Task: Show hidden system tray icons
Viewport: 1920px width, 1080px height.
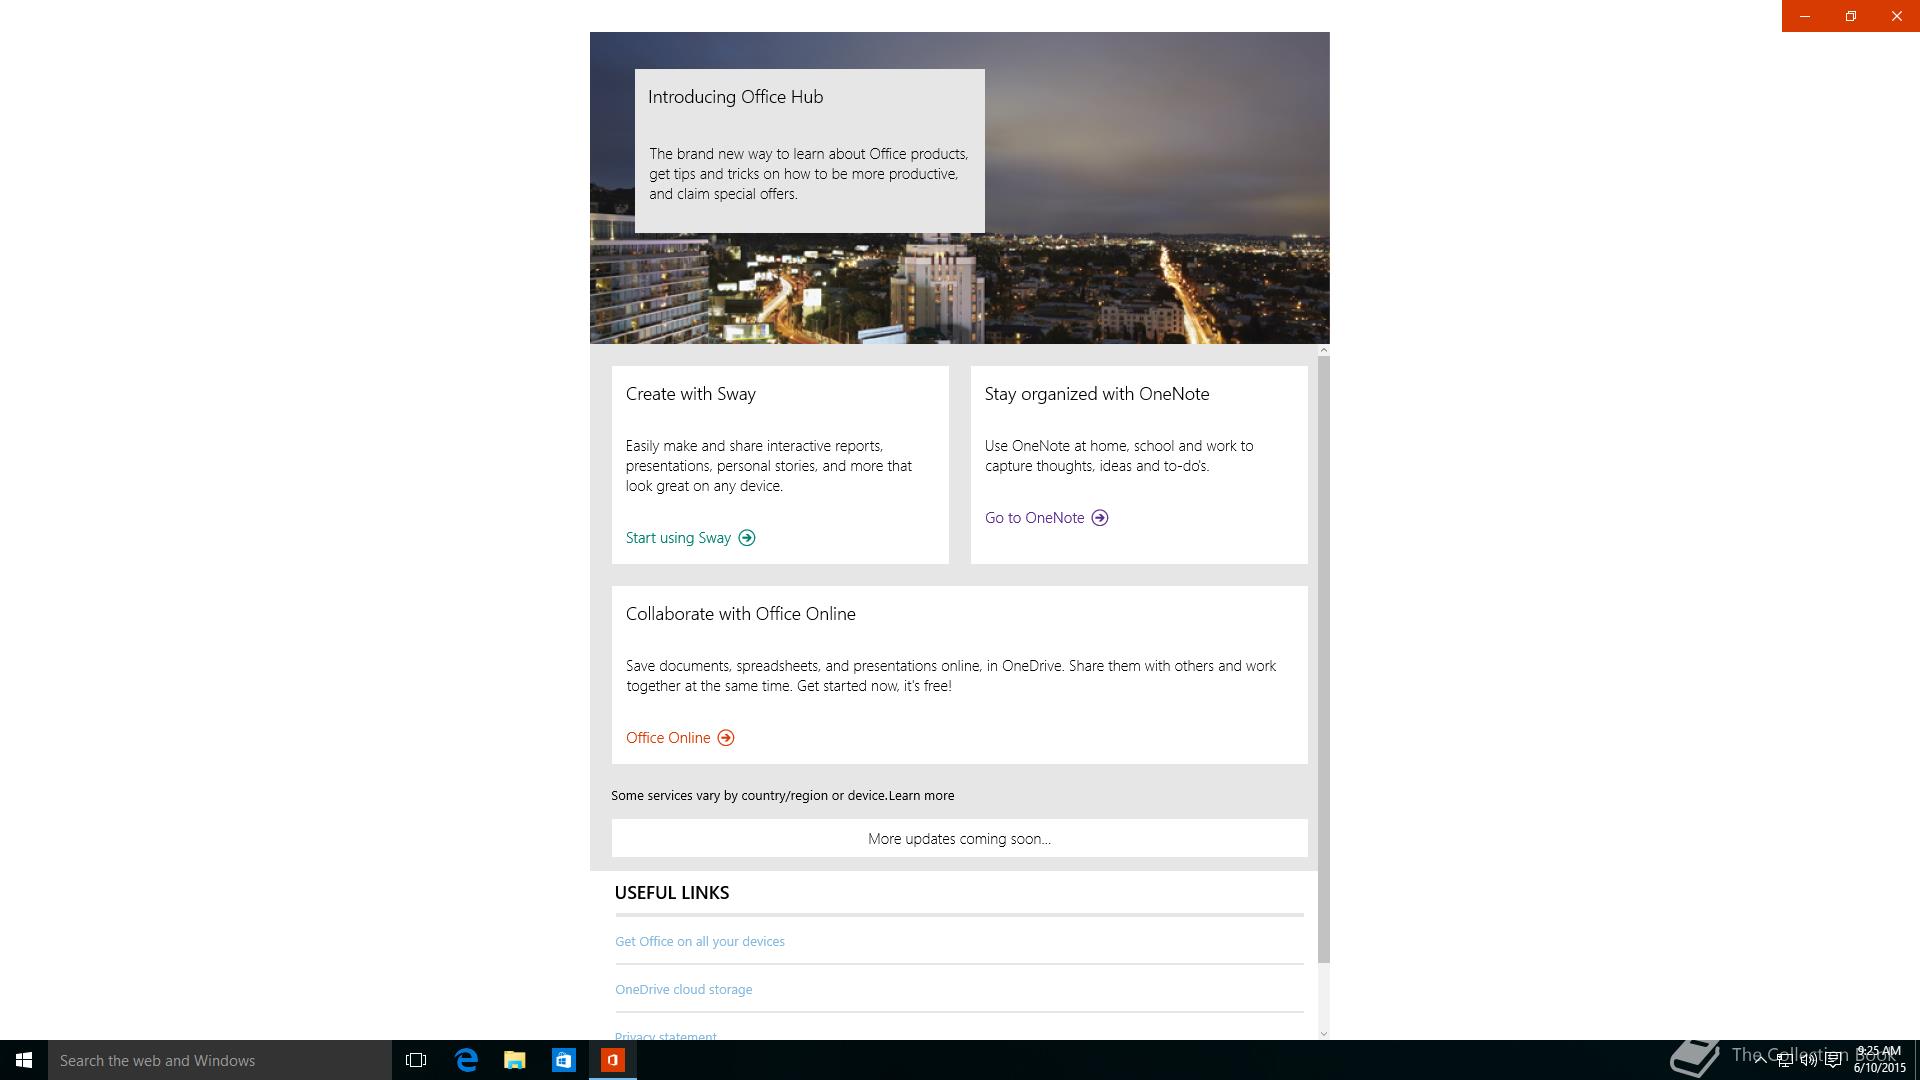Action: pyautogui.click(x=1760, y=1061)
